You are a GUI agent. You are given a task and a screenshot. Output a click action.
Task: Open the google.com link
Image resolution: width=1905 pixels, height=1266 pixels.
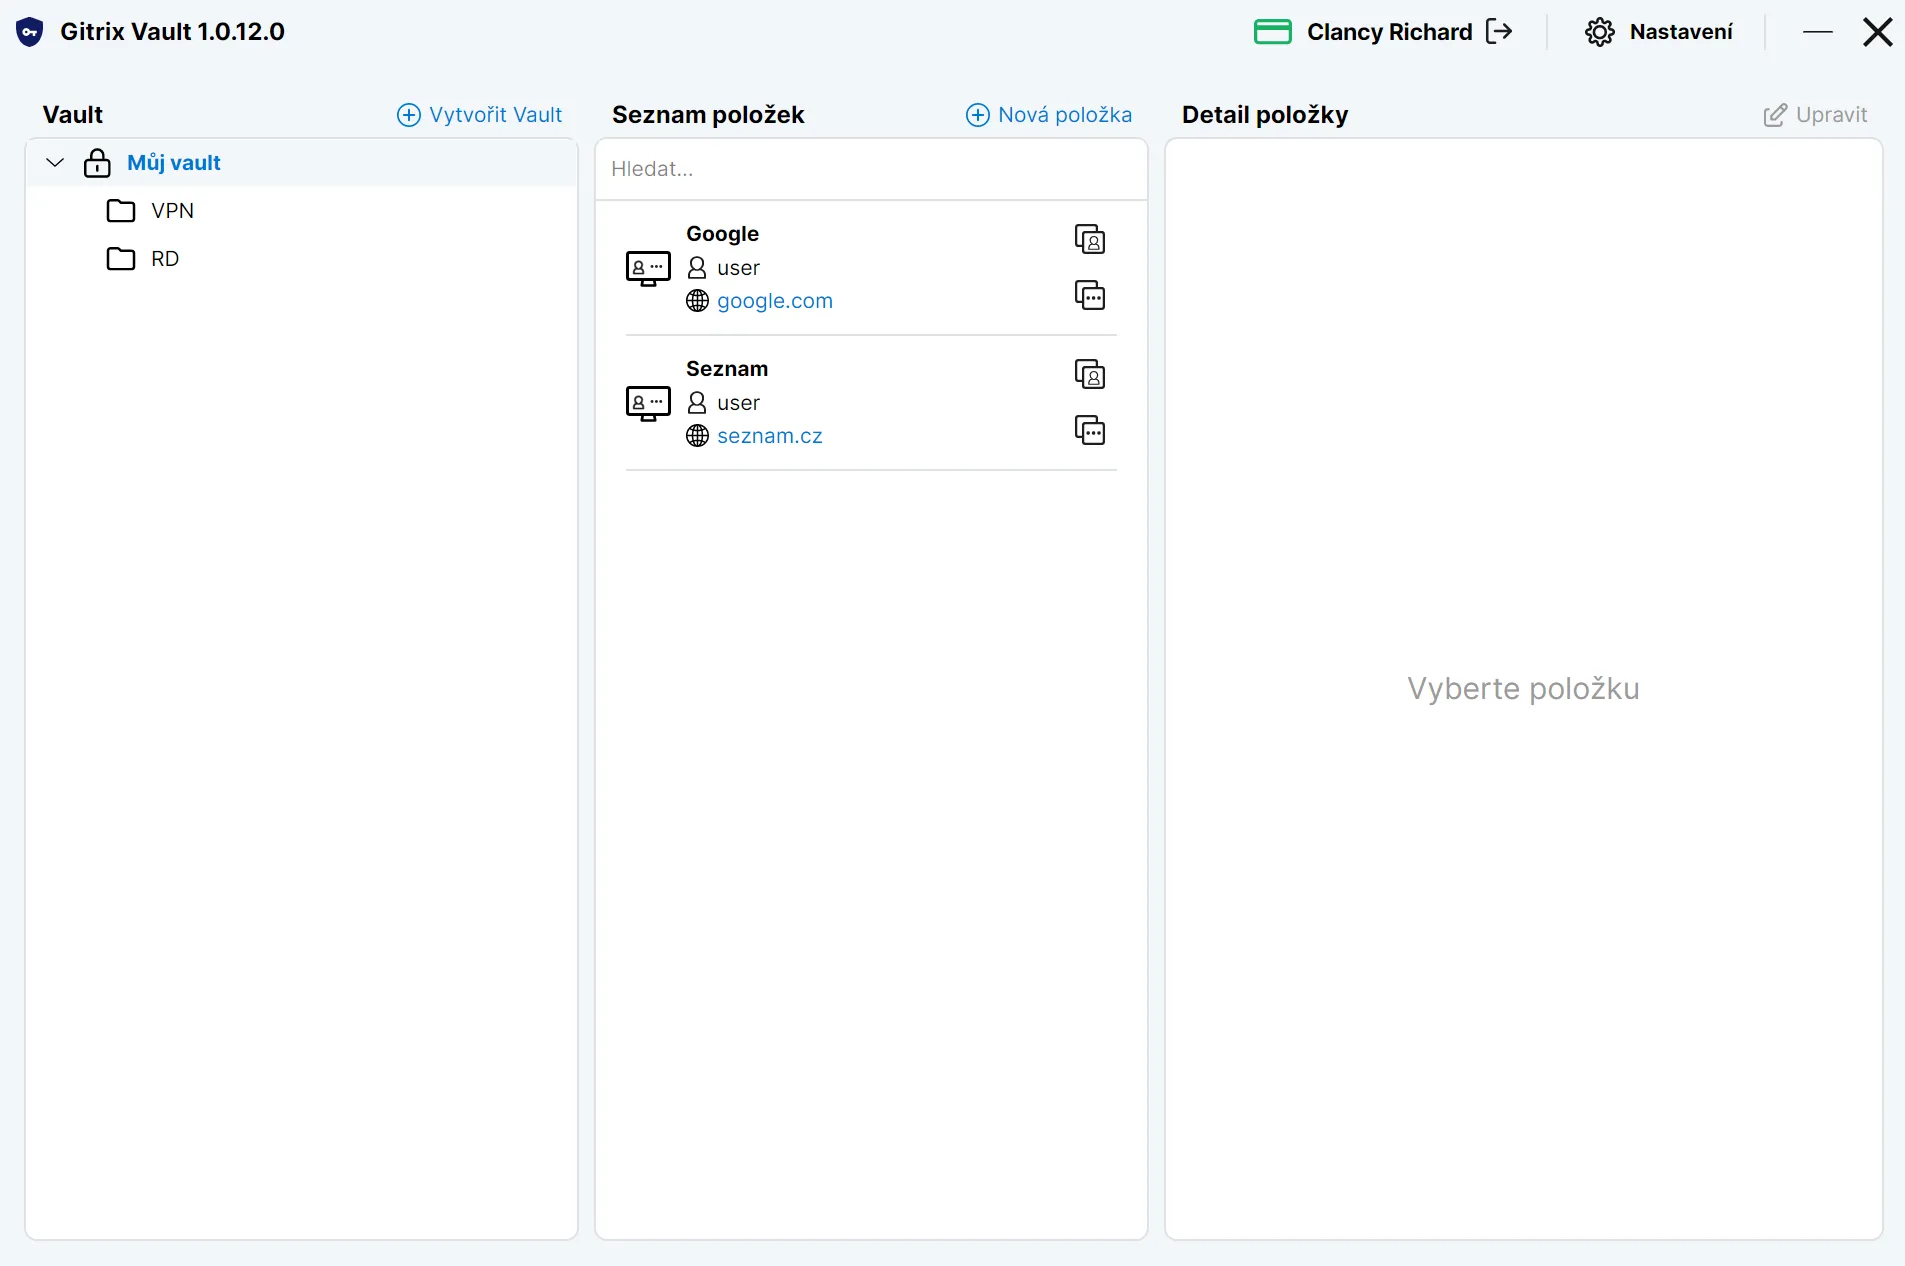(x=775, y=301)
